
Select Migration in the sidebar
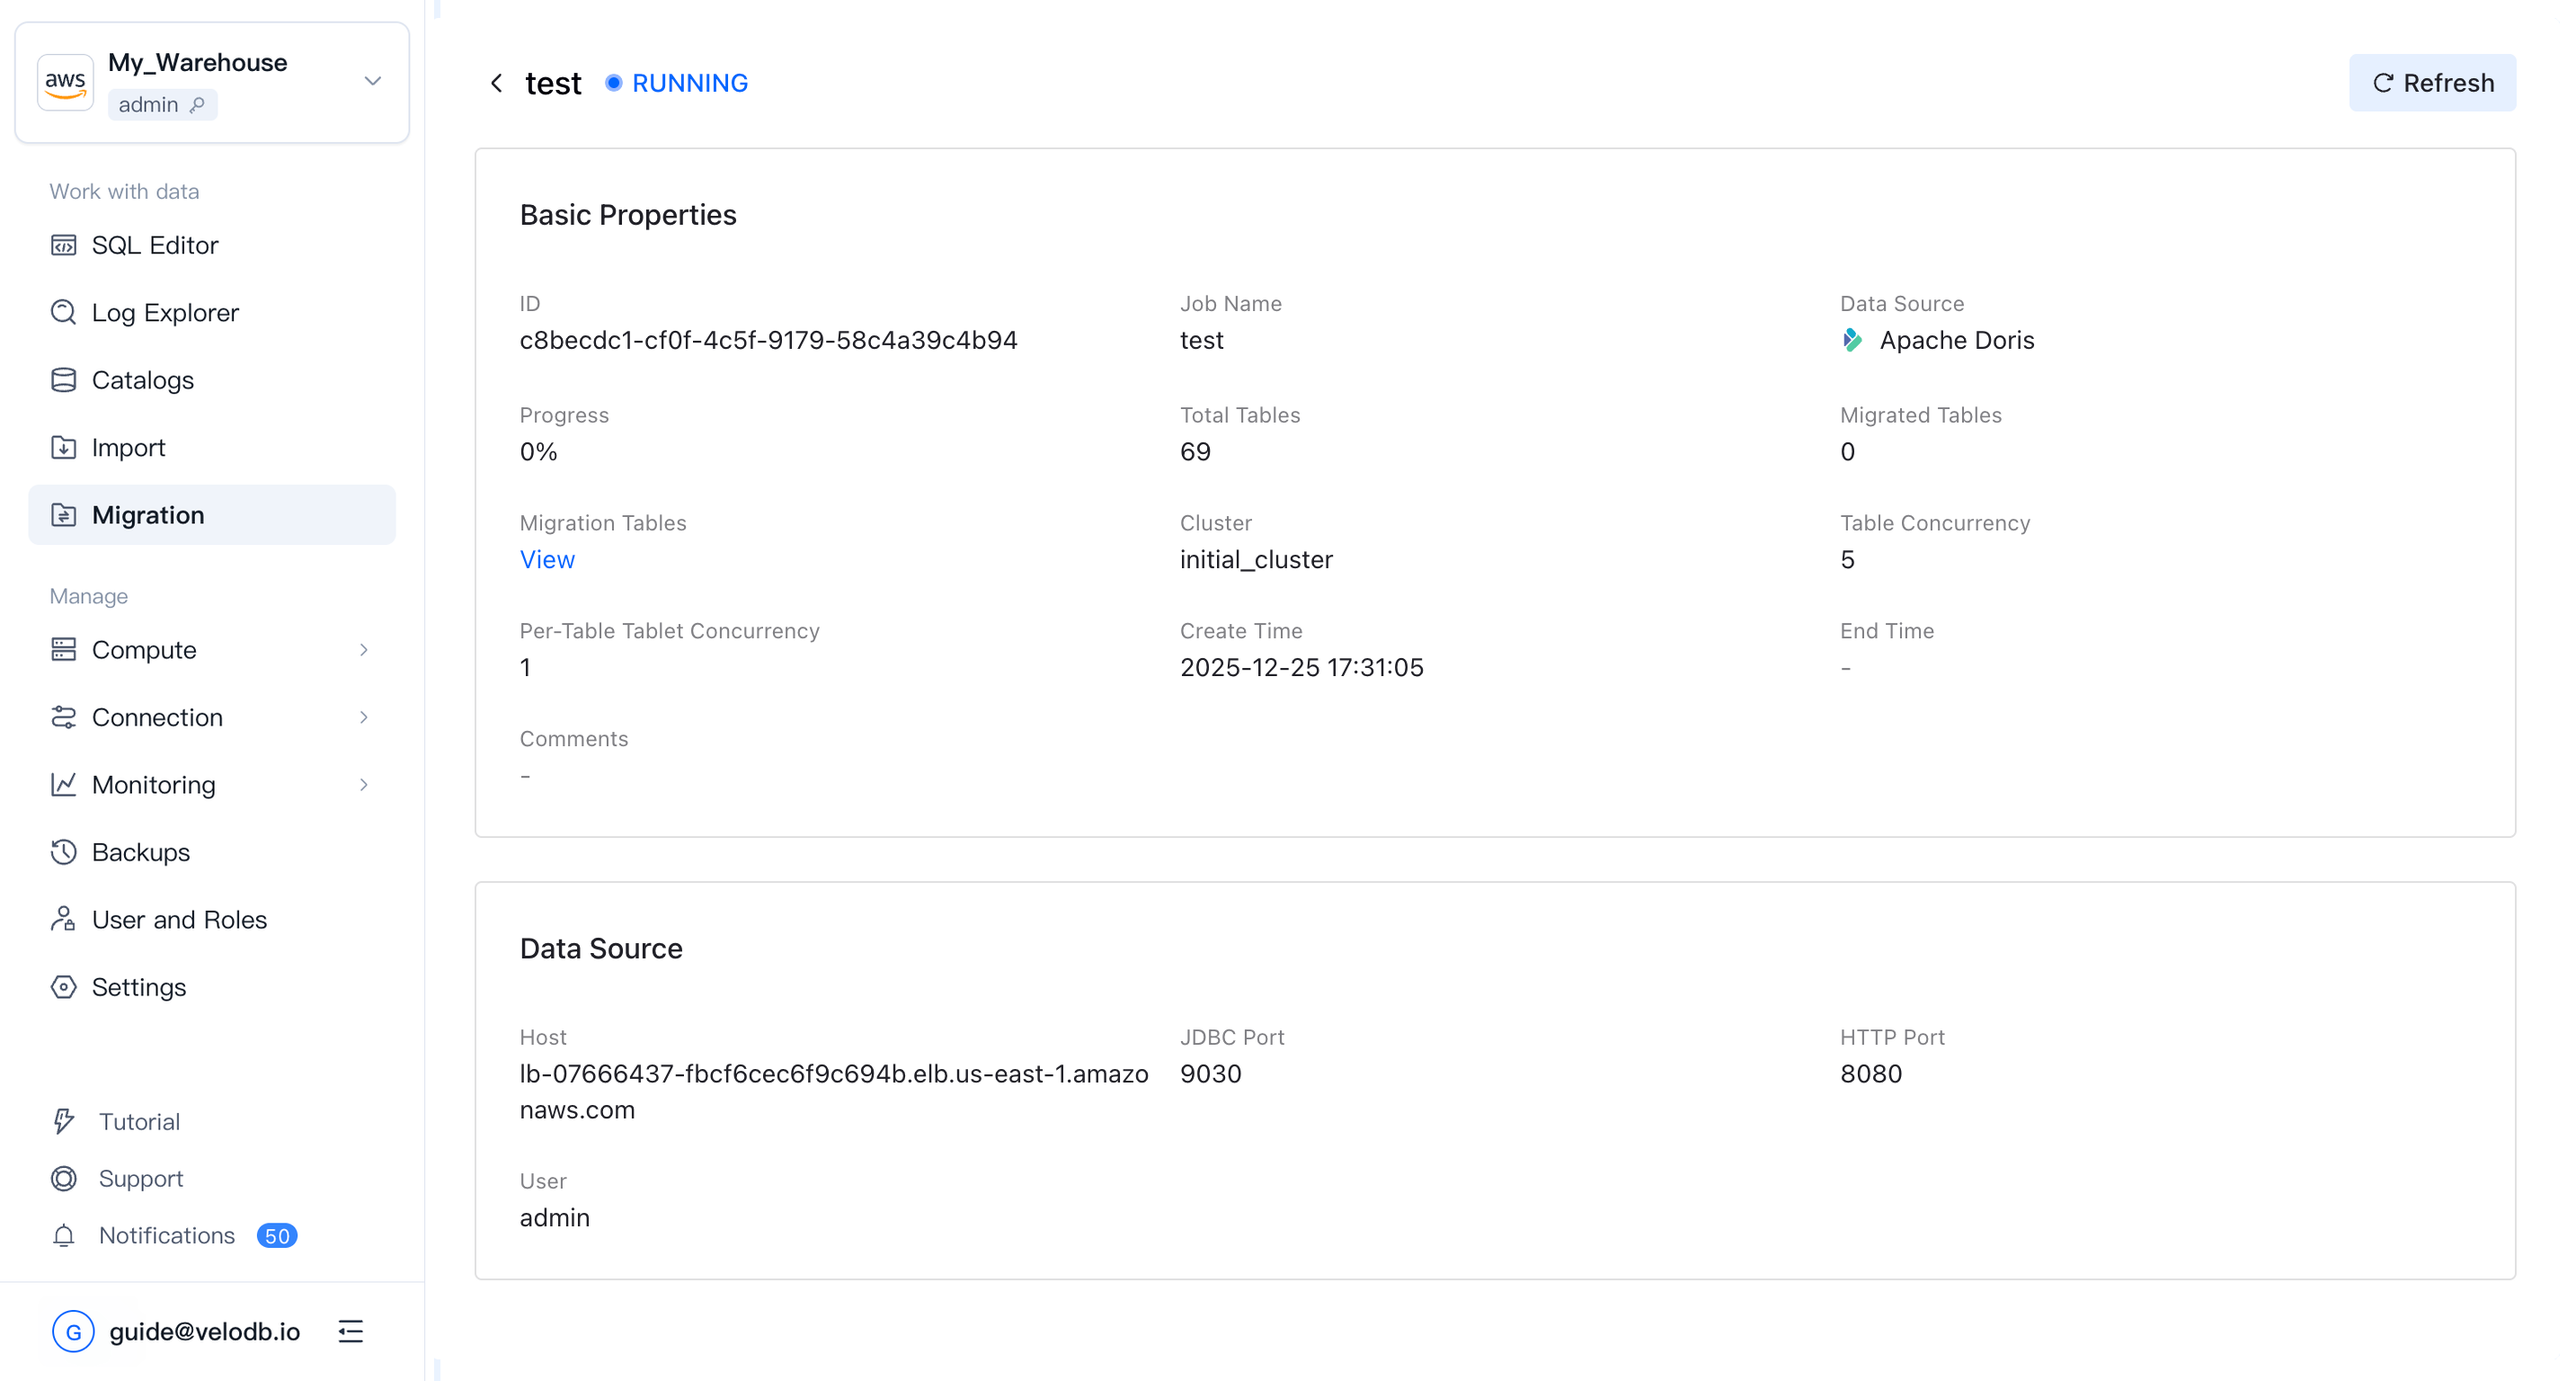148,515
